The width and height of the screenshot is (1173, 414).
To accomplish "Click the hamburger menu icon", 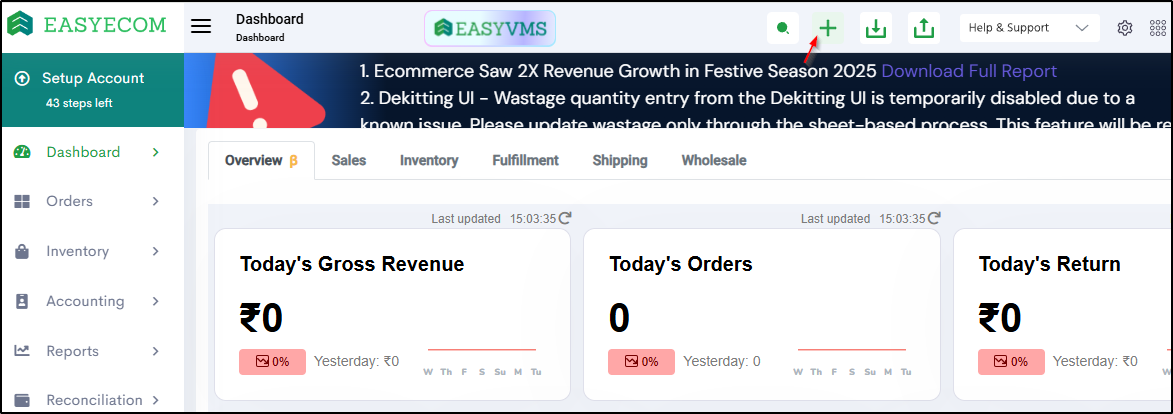I will (201, 27).
